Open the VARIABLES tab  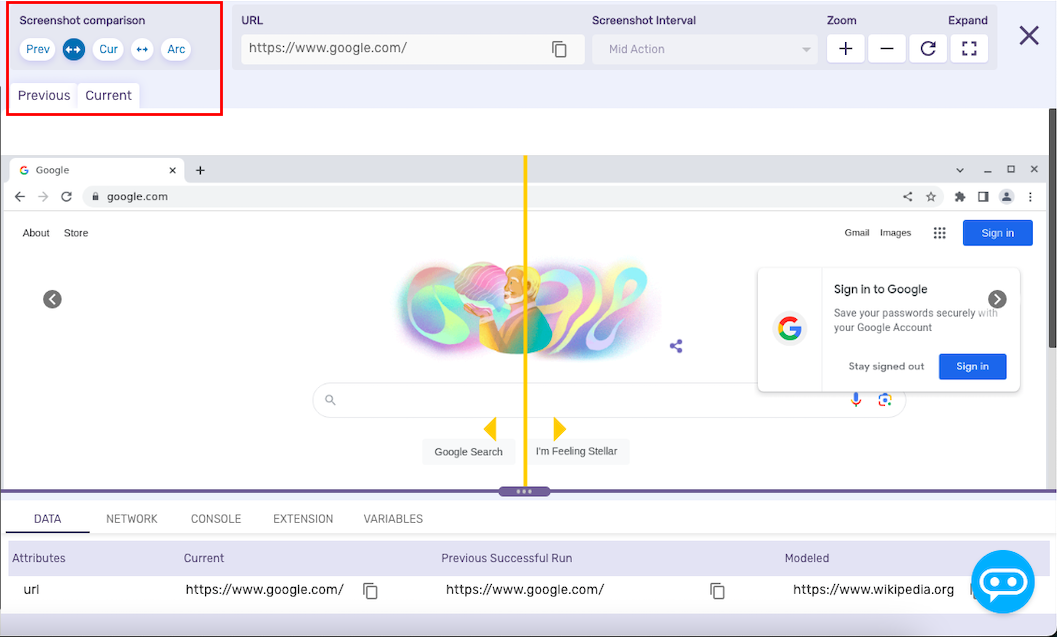(x=393, y=519)
